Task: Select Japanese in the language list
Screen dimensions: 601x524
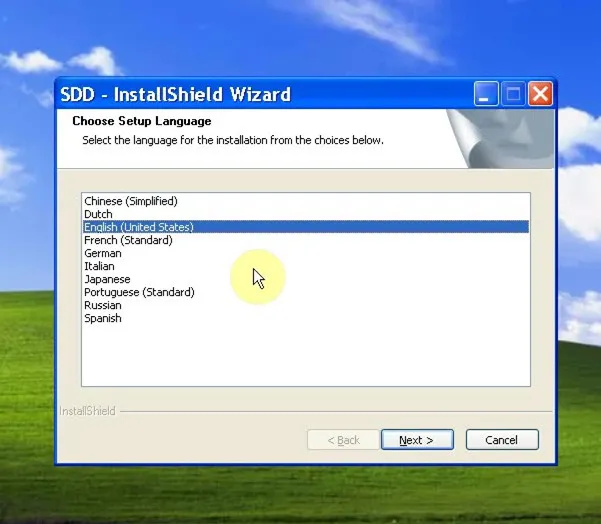Action: (x=107, y=279)
